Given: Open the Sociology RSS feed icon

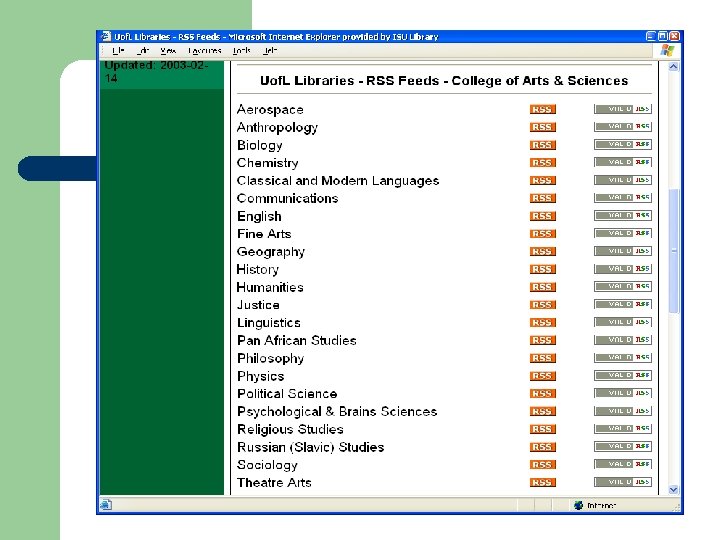Looking at the screenshot, I should [x=542, y=465].
